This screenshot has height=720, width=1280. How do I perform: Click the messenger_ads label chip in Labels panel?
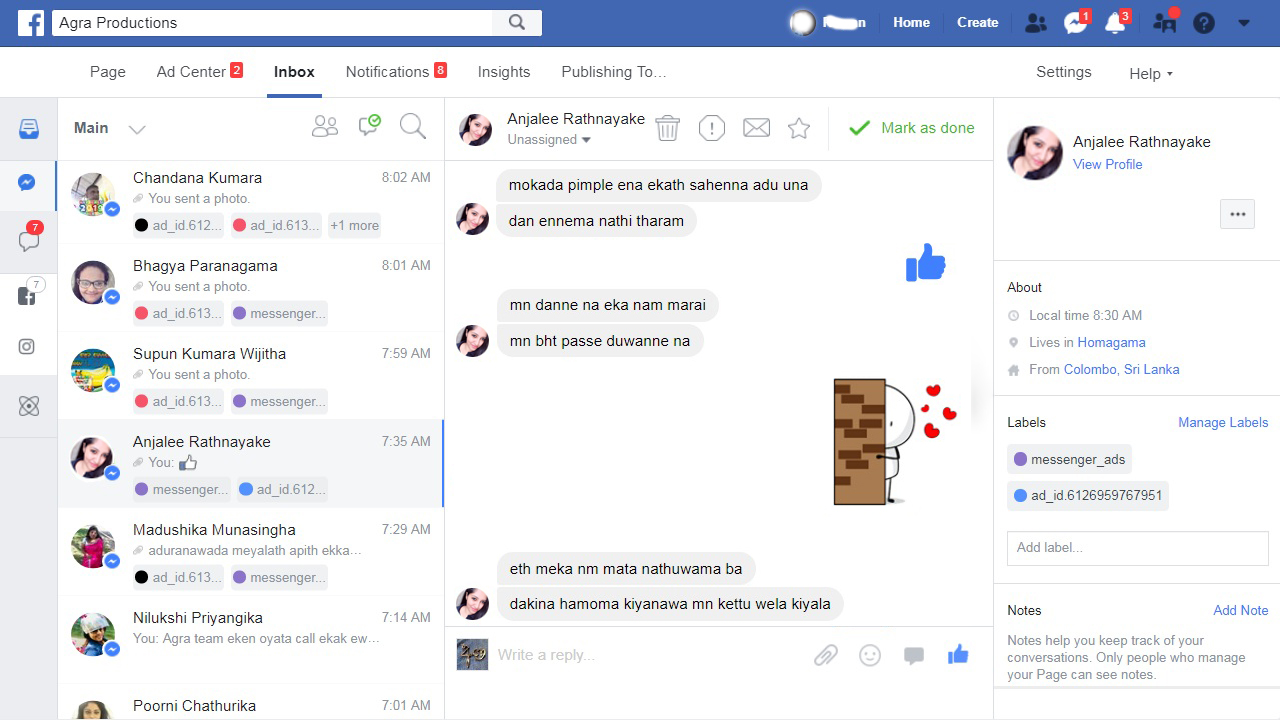(x=1069, y=459)
